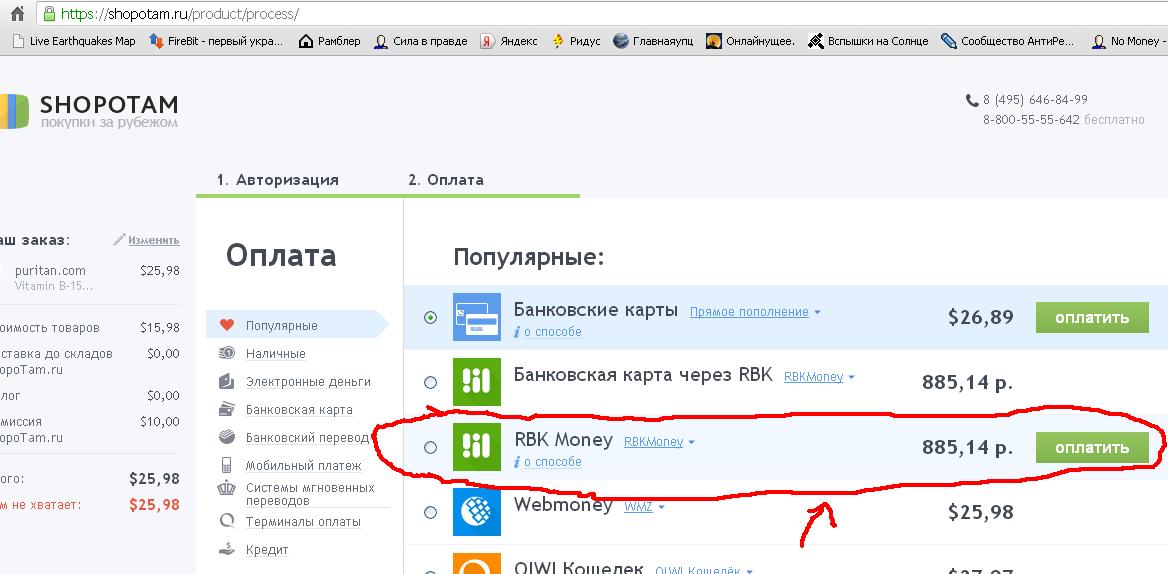Screen dimensions: 1168x574
Task: Click the Изменить order link
Action: pyautogui.click(x=153, y=240)
